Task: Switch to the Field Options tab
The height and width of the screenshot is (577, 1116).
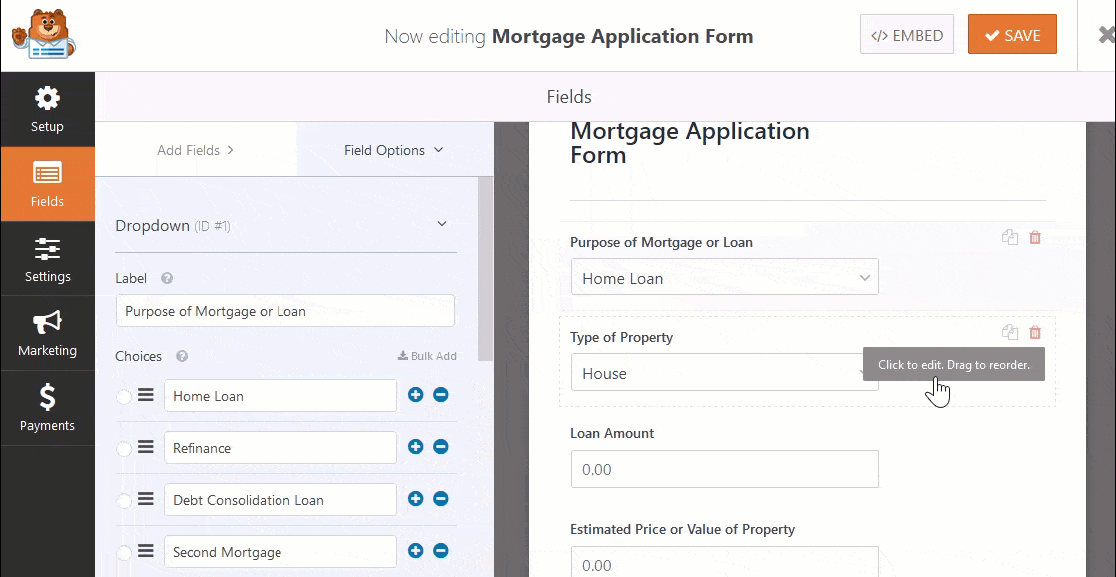Action: coord(393,150)
